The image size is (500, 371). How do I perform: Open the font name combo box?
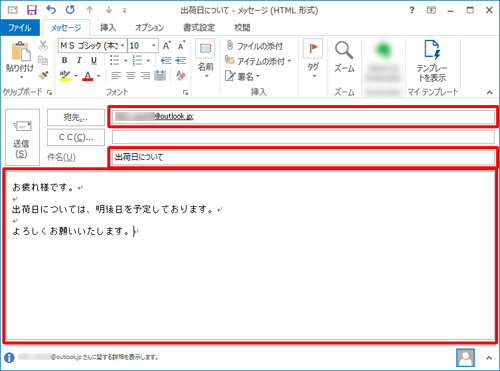point(92,45)
